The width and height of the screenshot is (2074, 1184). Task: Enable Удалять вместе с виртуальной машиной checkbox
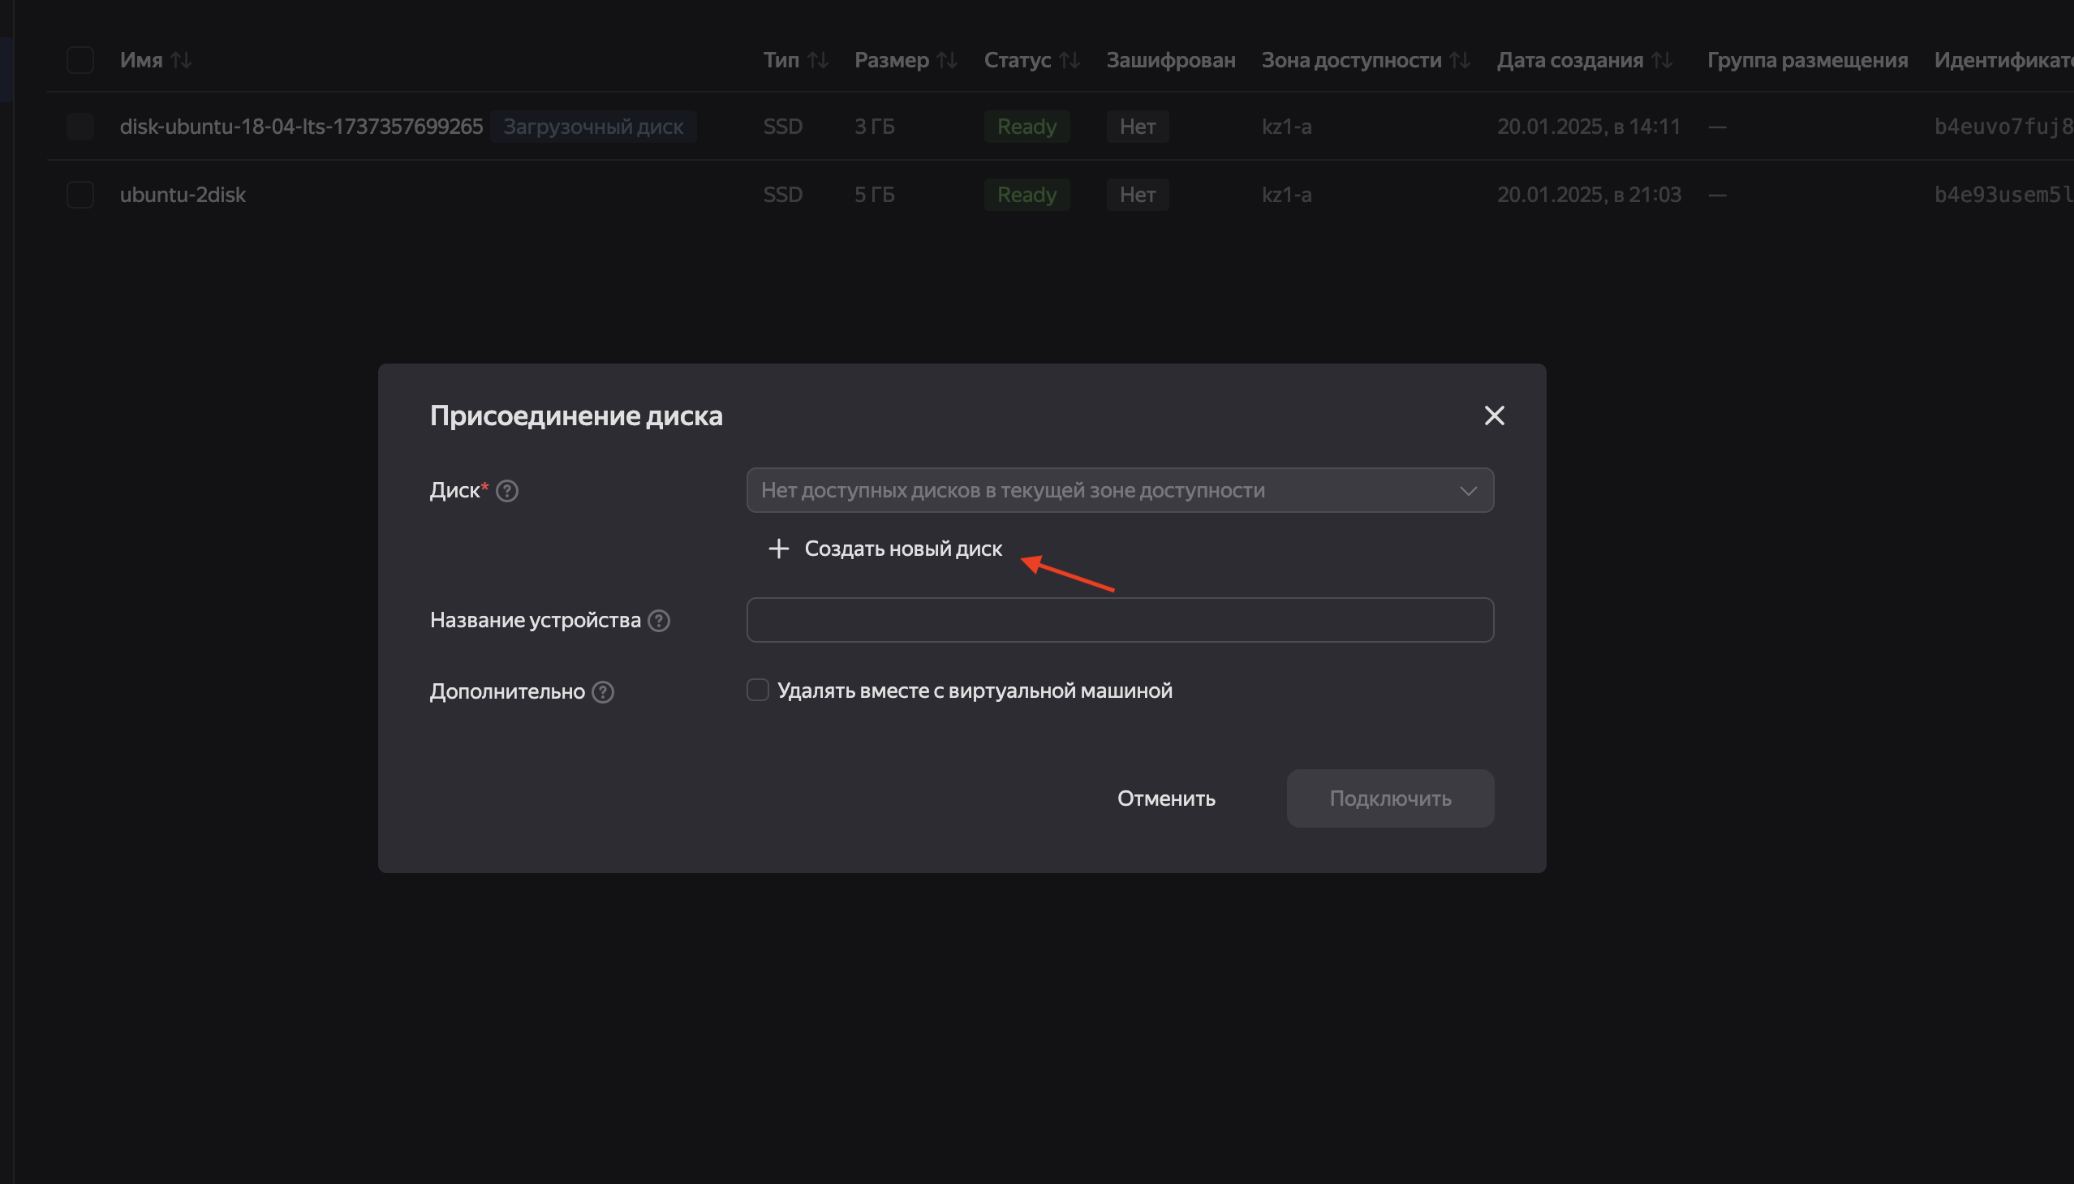[x=758, y=691]
